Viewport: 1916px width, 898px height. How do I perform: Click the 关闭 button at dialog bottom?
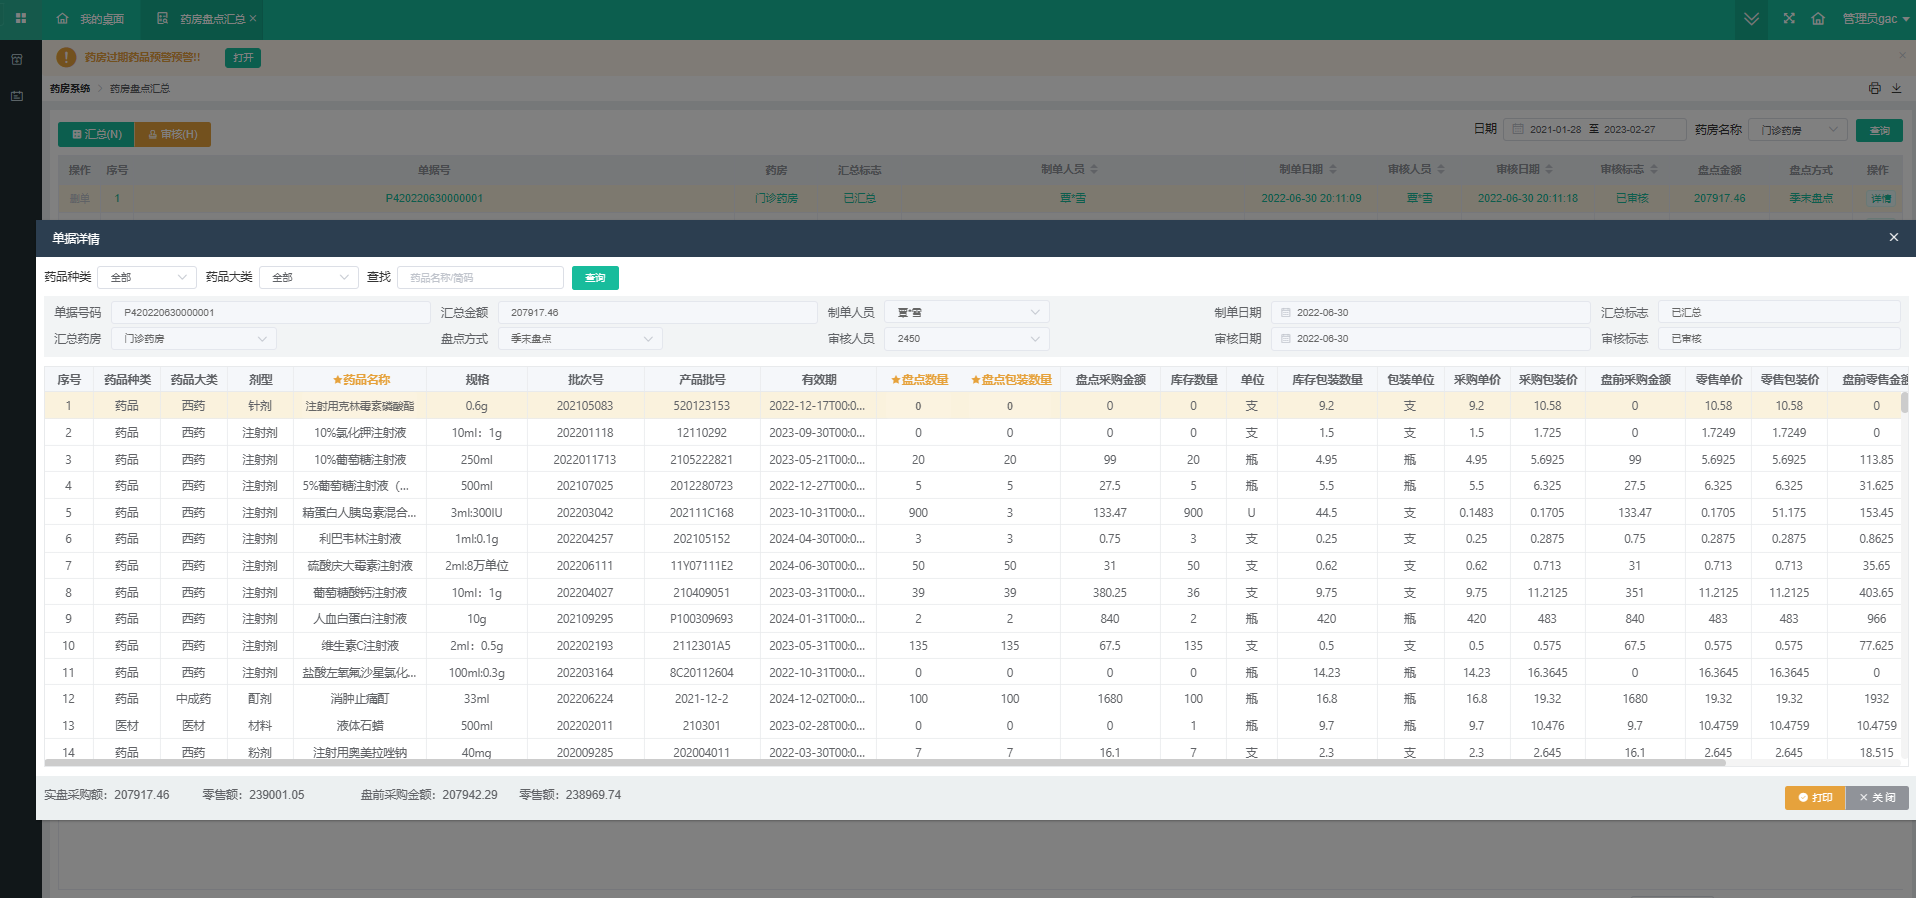1877,797
